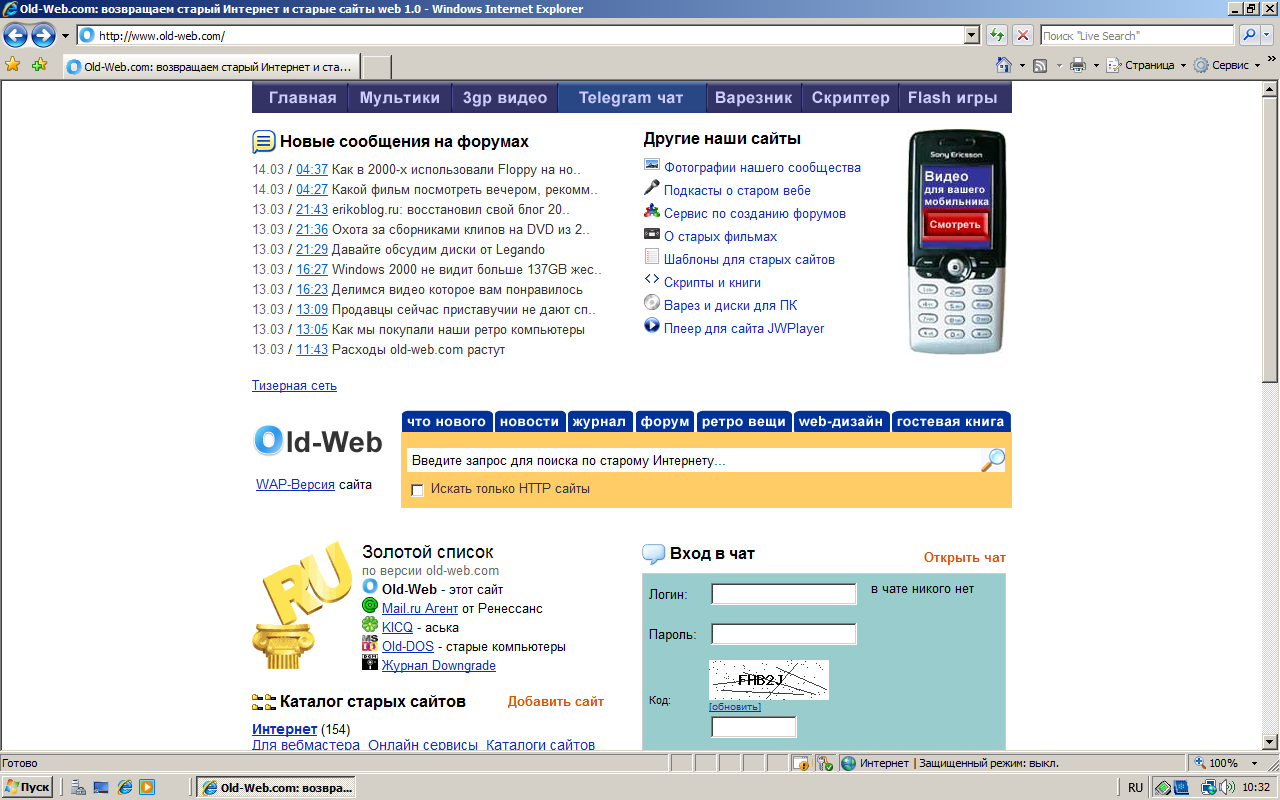Click the Логин input field
The width and height of the screenshot is (1280, 800).
pyautogui.click(x=784, y=595)
